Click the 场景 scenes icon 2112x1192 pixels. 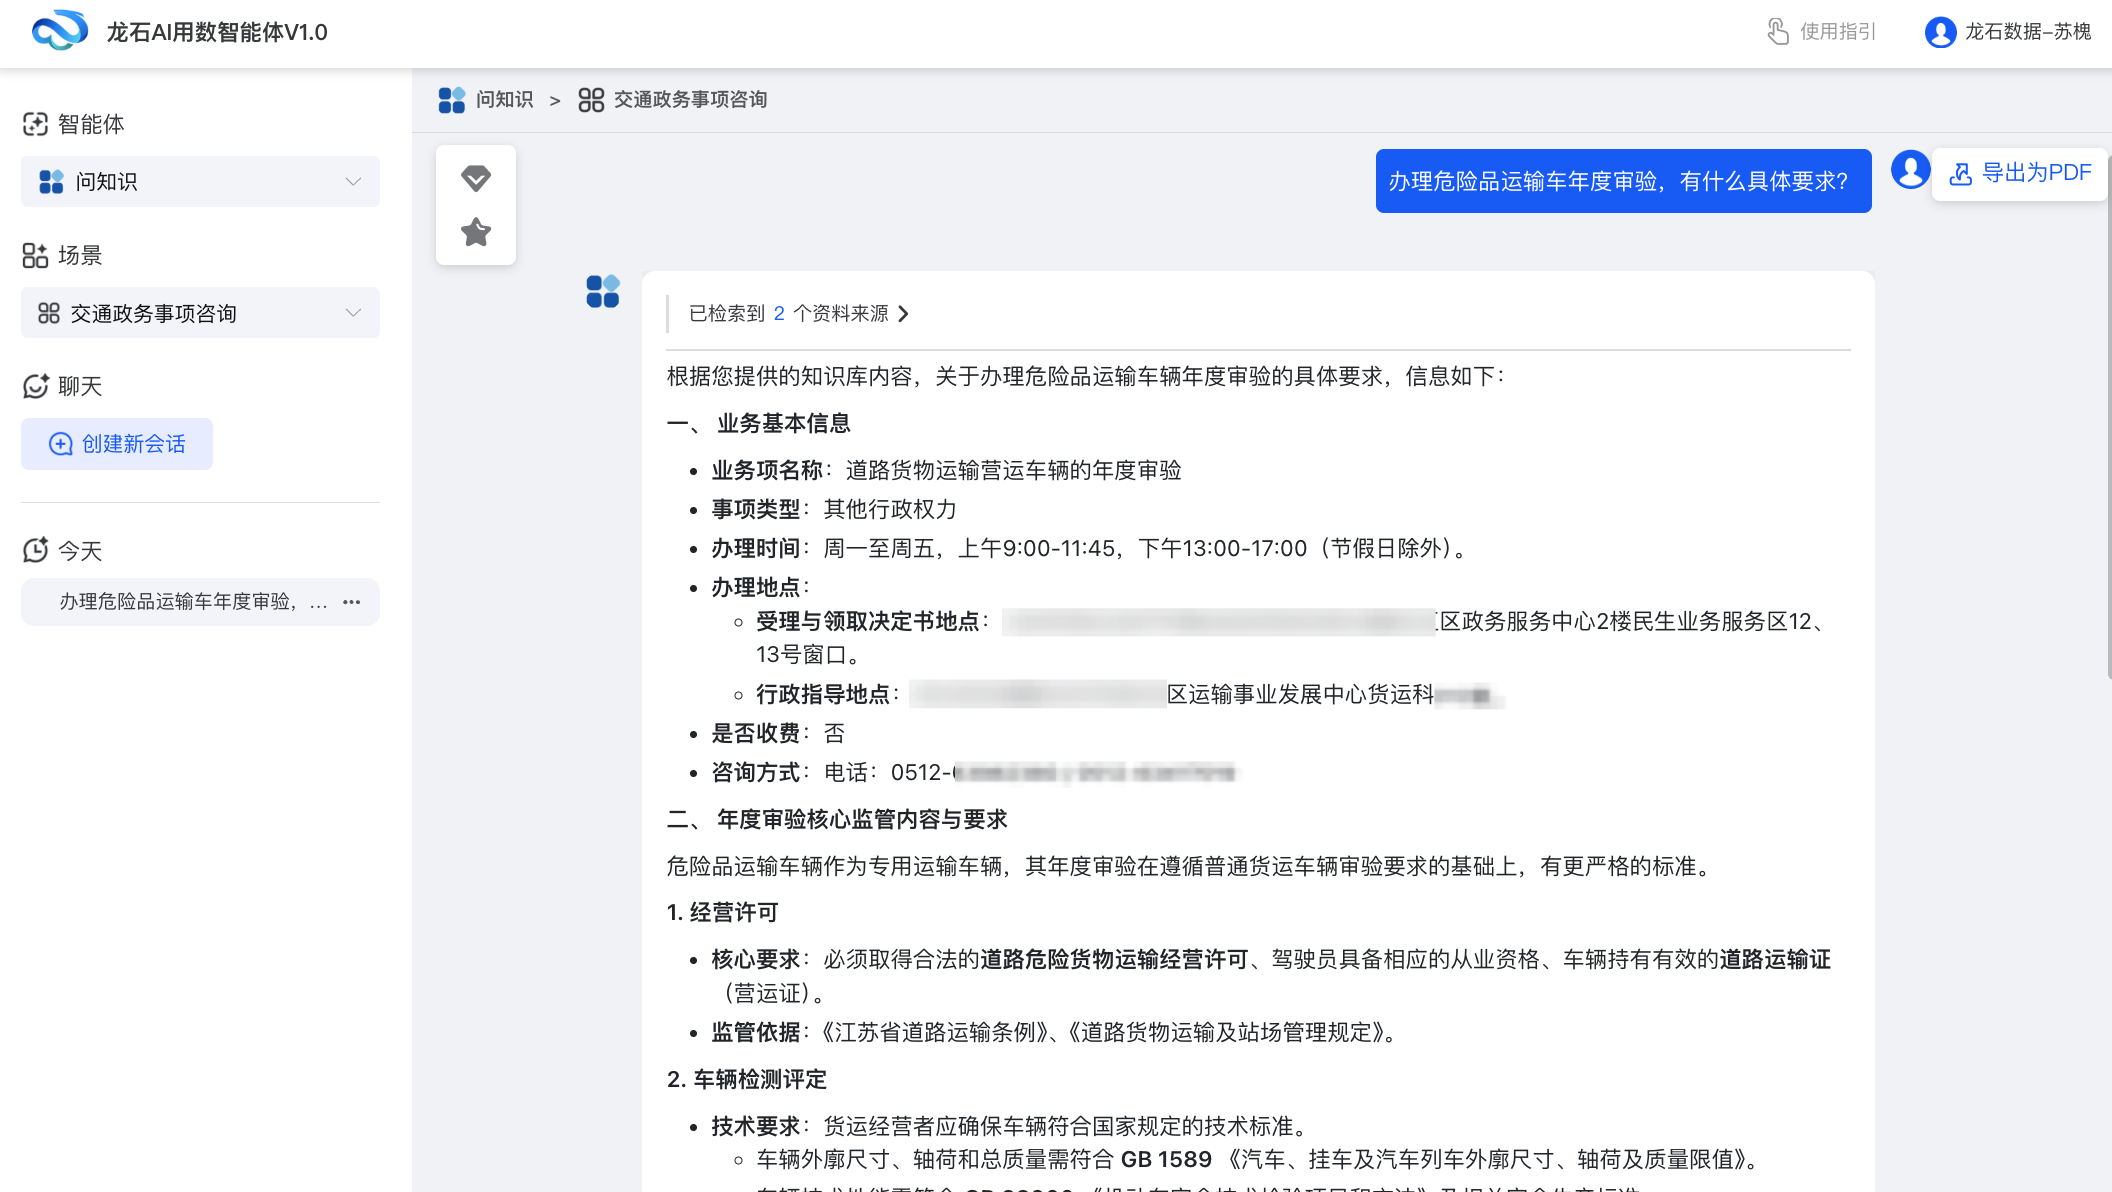click(35, 255)
